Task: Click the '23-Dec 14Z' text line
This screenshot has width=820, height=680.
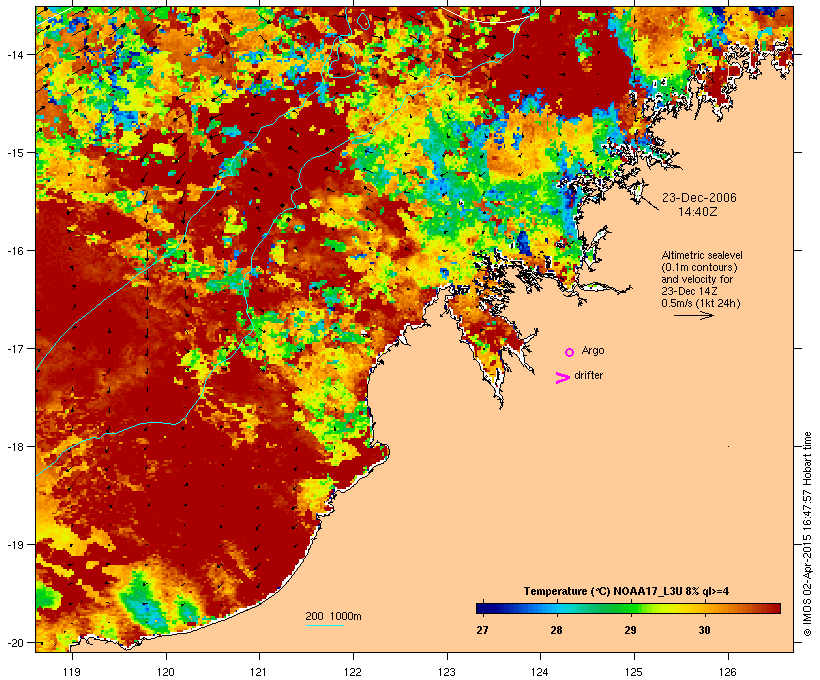Action: 689,291
